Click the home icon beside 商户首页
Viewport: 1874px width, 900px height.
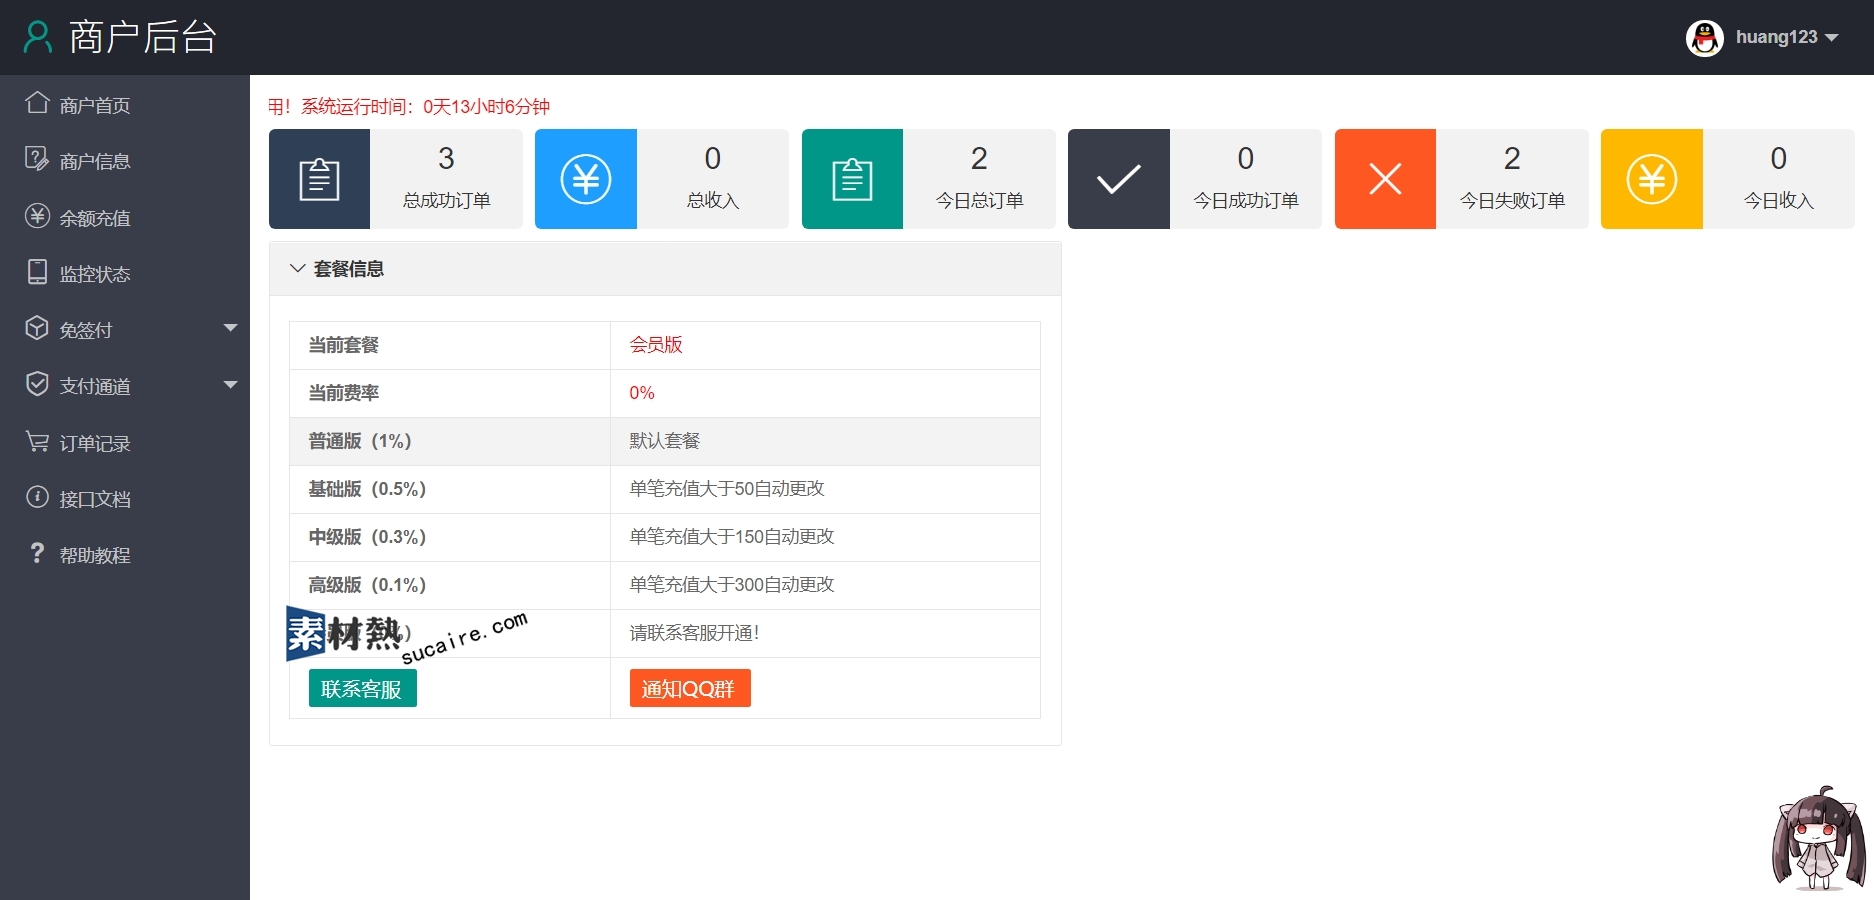[x=37, y=103]
